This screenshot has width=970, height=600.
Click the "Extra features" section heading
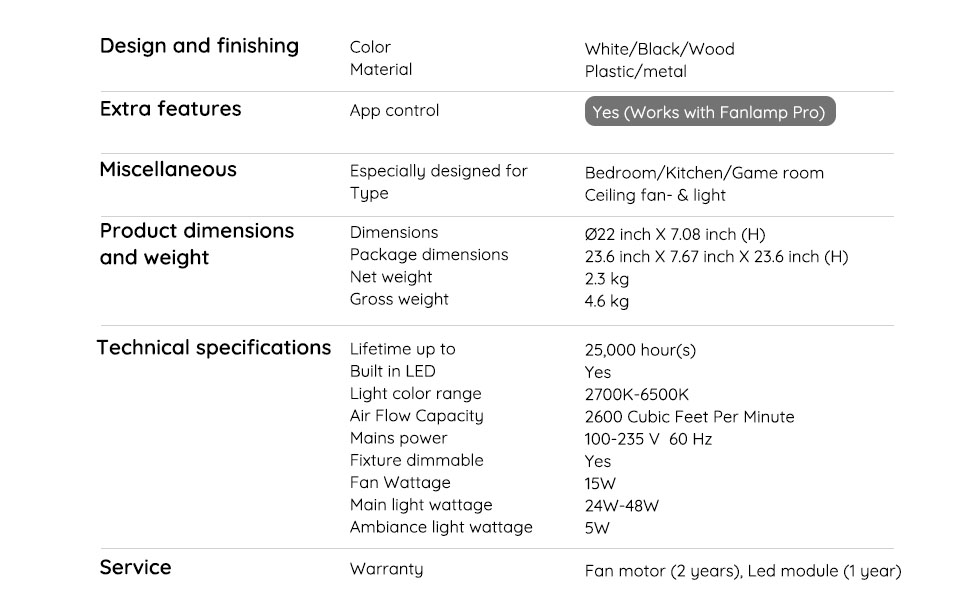[170, 109]
